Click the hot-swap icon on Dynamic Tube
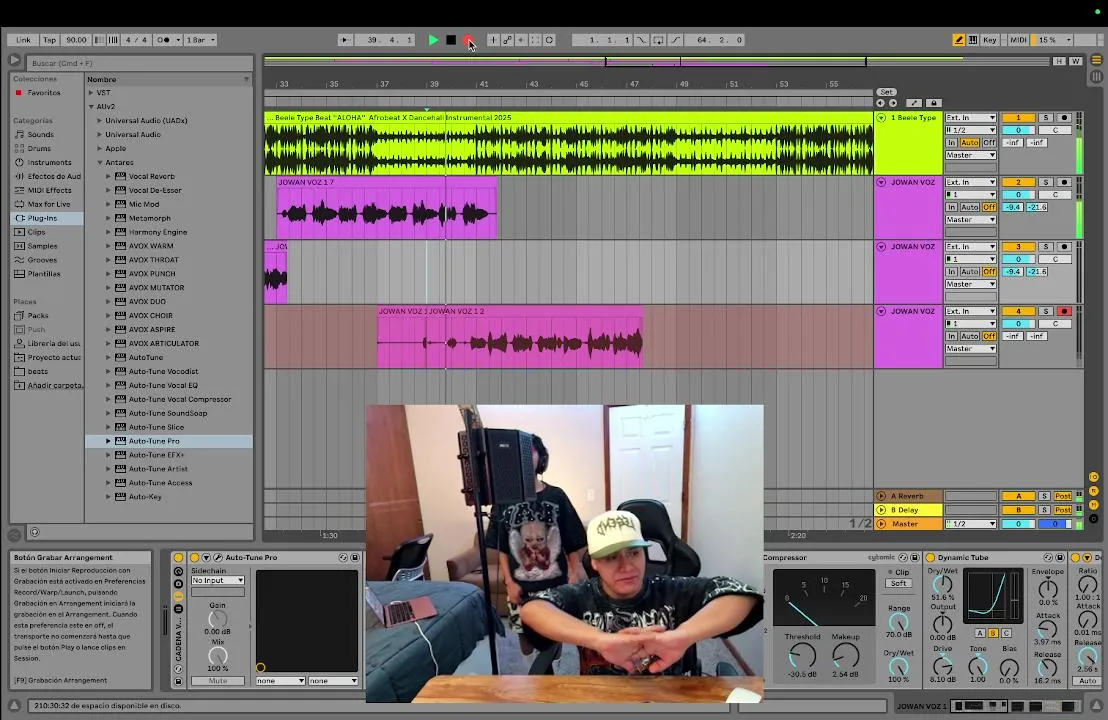 tap(1048, 557)
